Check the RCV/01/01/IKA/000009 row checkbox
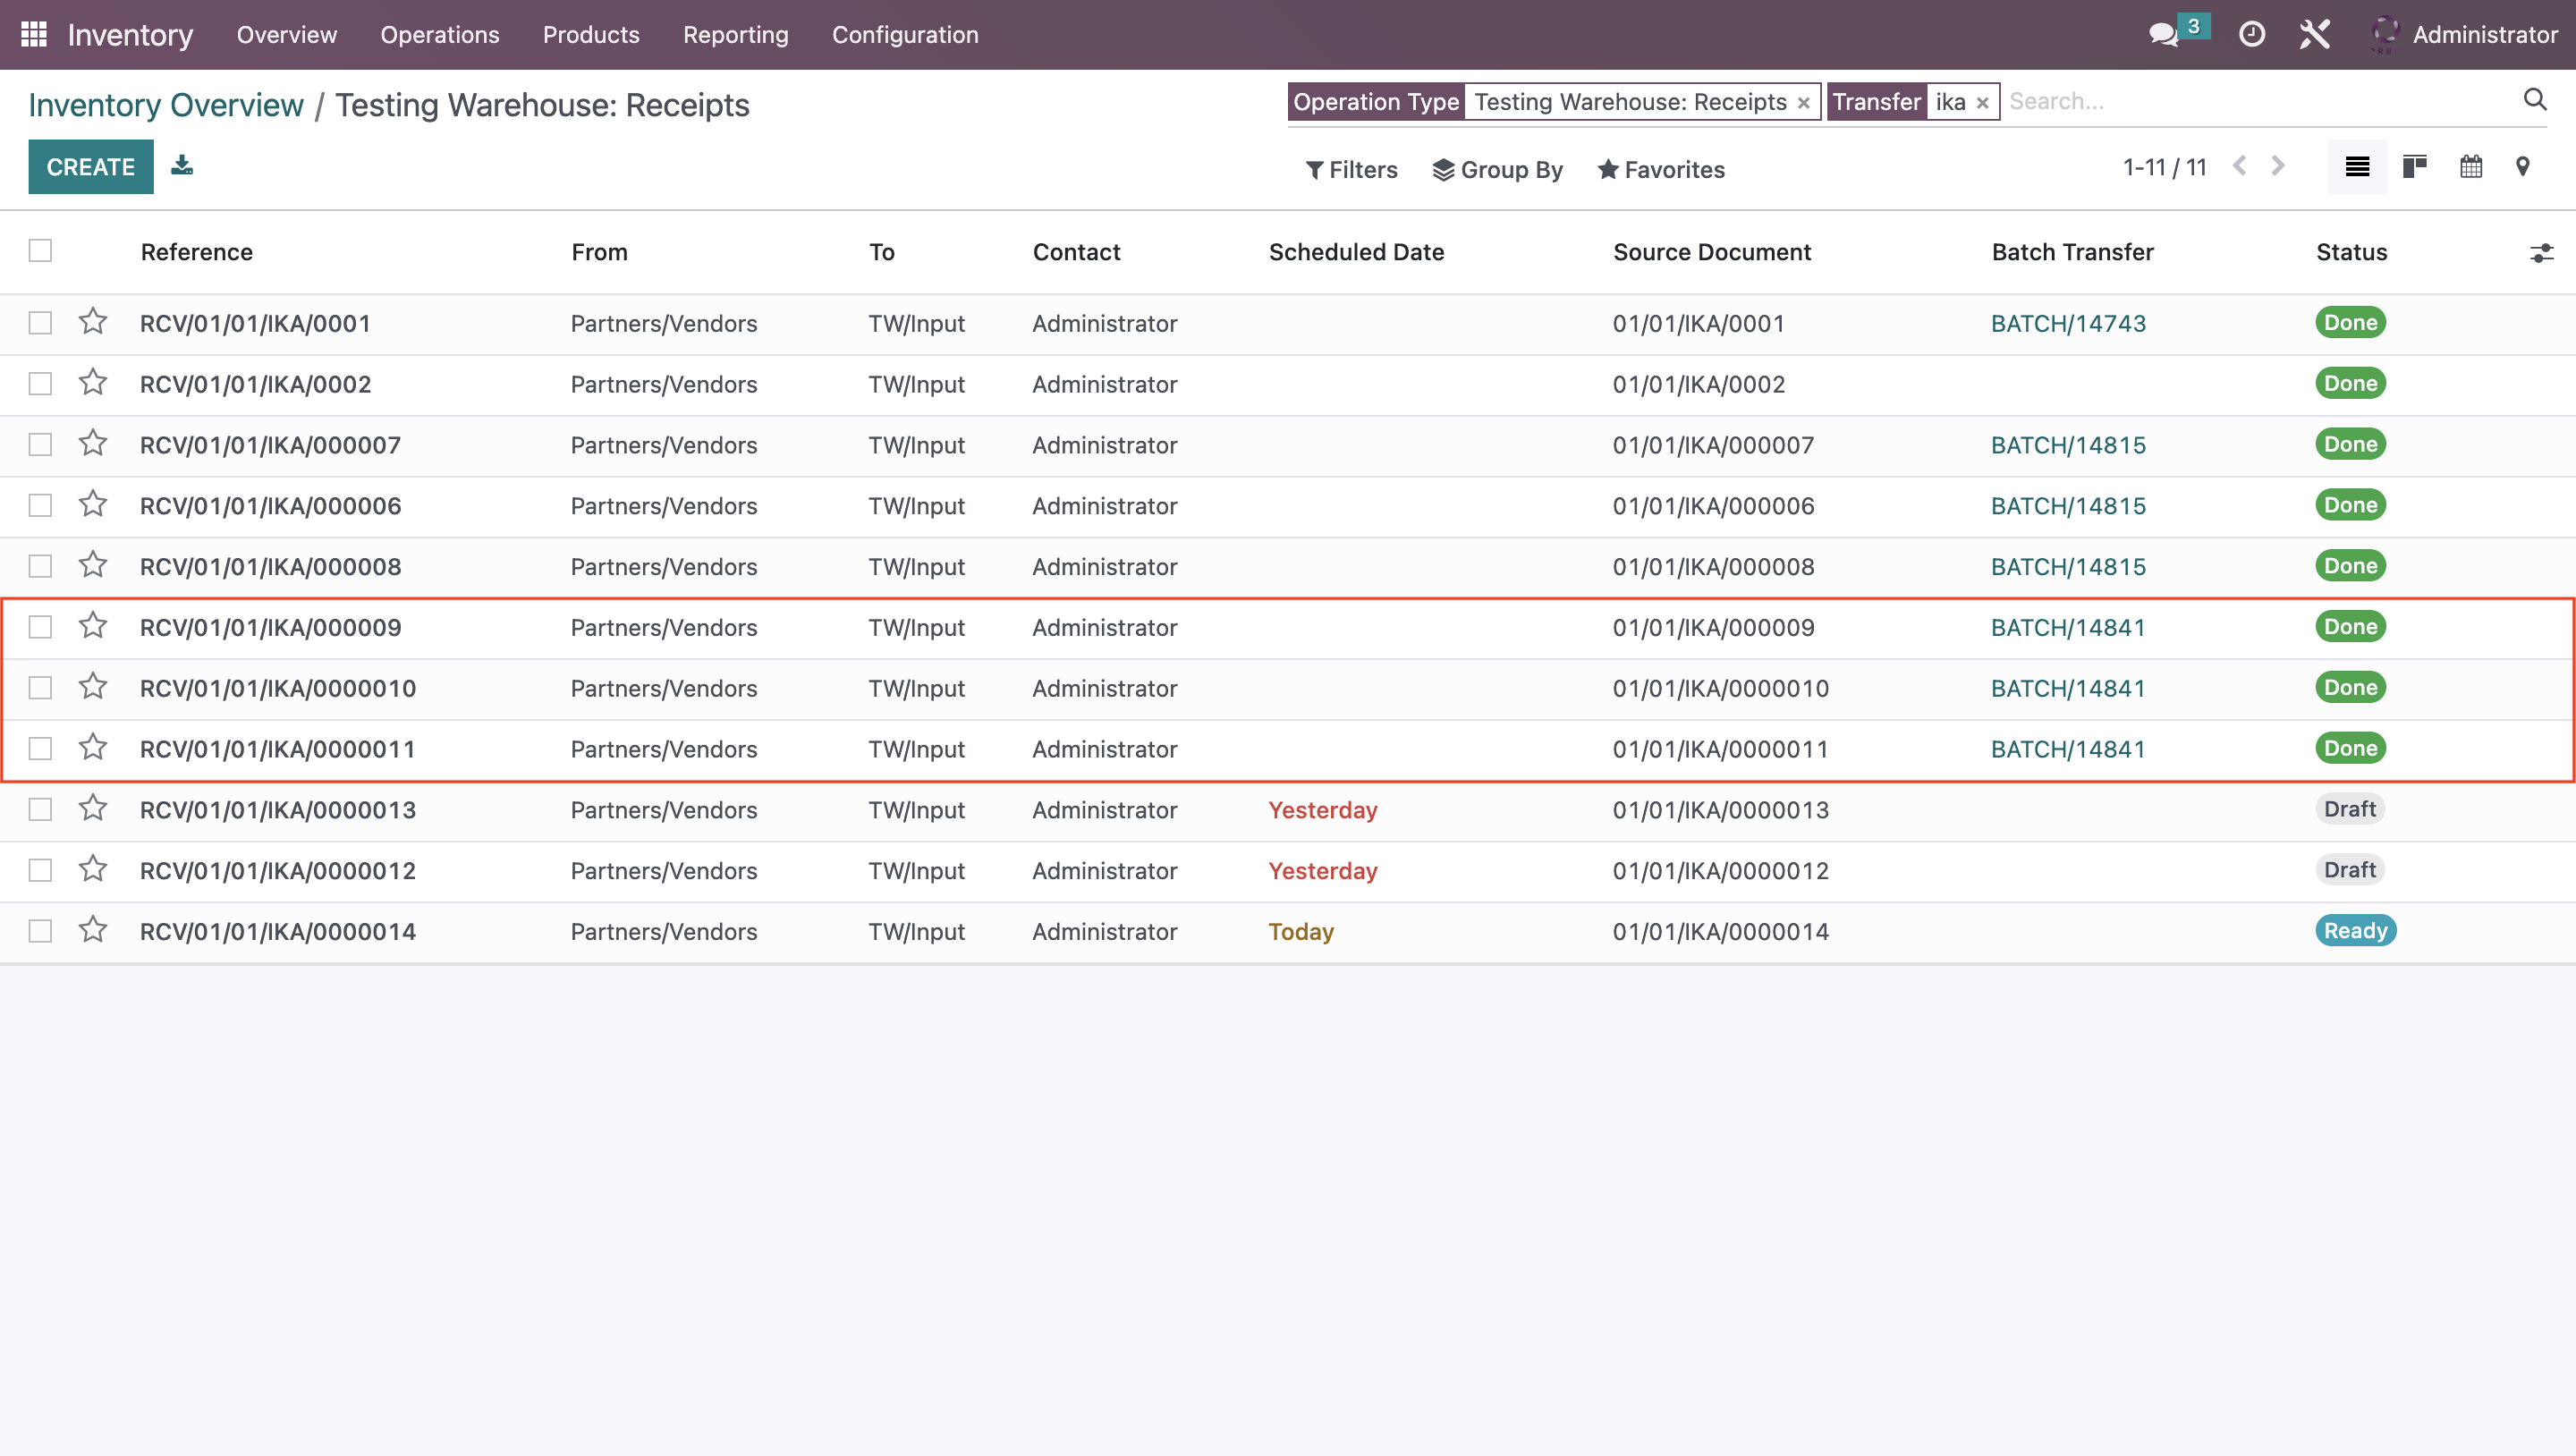Image resolution: width=2576 pixels, height=1456 pixels. 40,627
